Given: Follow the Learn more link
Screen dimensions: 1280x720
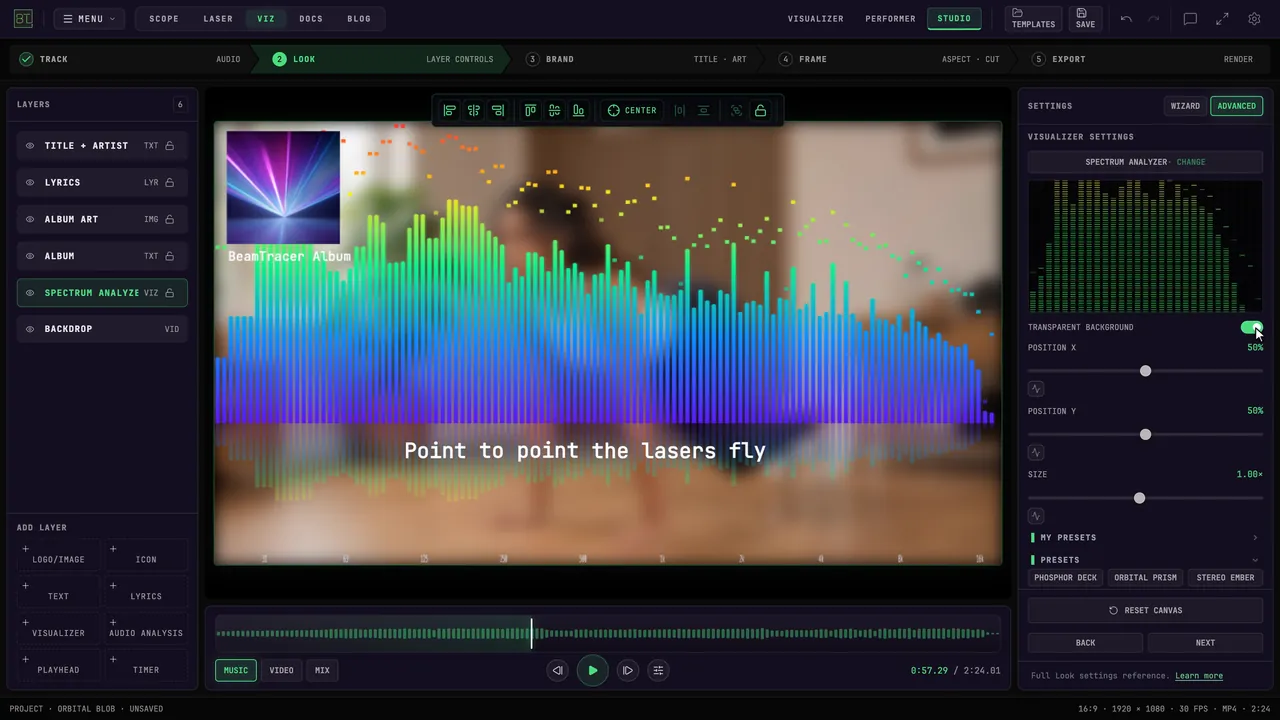Looking at the screenshot, I should pyautogui.click(x=1199, y=676).
